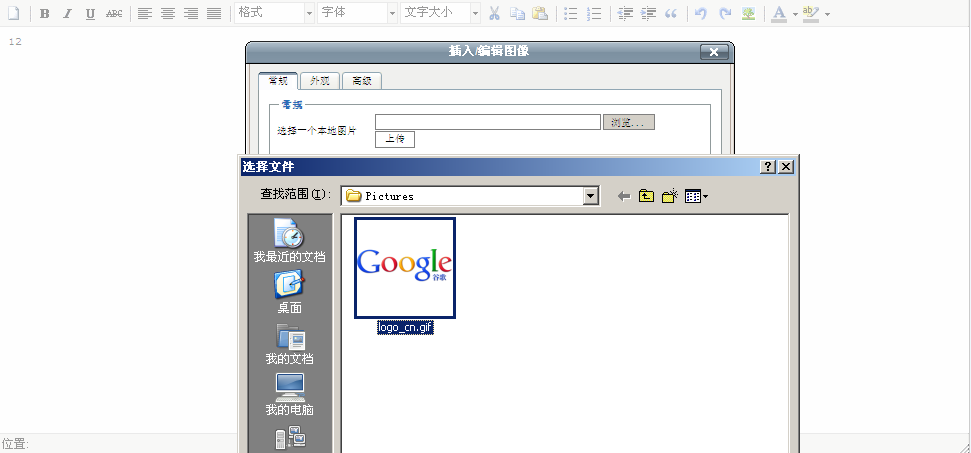Image resolution: width=971 pixels, height=453 pixels.
Task: Open the highlight color picker arrow
Action: point(827,14)
